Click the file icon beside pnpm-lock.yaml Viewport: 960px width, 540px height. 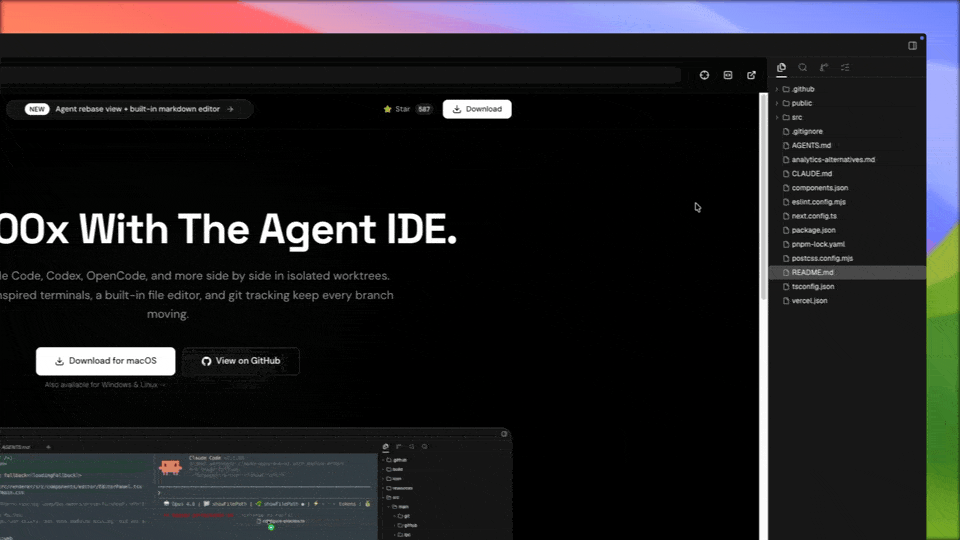click(x=786, y=244)
